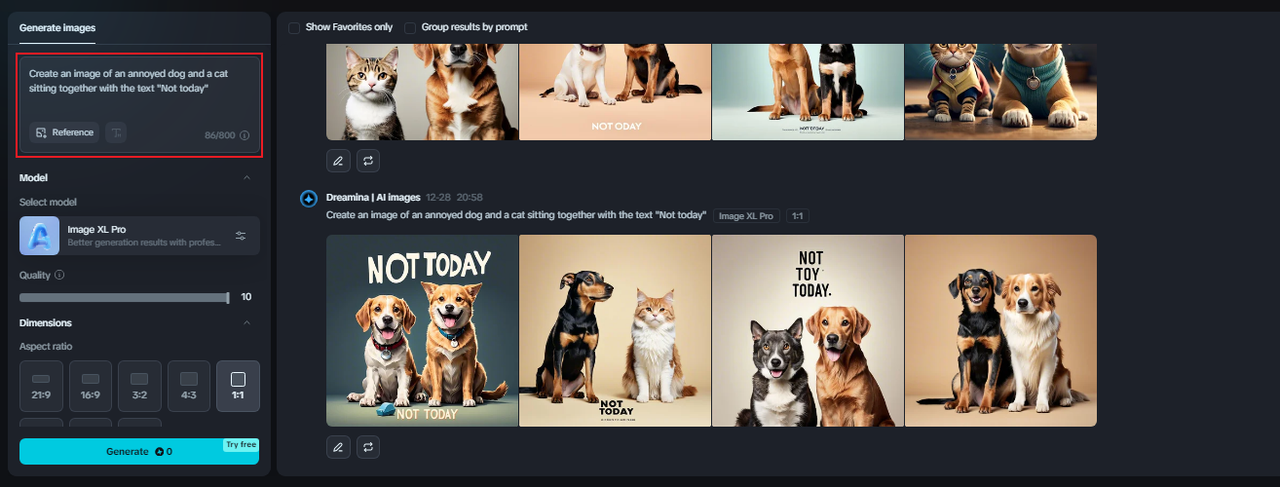Select the 1:1 aspect ratio
This screenshot has width=1280, height=487.
click(x=238, y=386)
